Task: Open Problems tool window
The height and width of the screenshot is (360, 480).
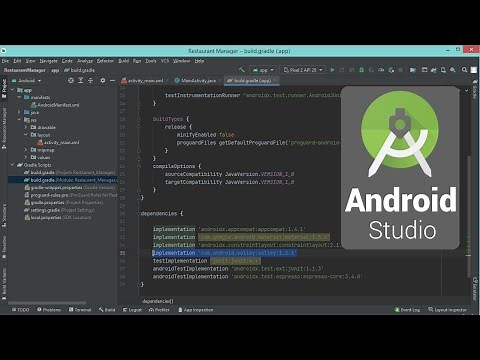Action: point(49,310)
